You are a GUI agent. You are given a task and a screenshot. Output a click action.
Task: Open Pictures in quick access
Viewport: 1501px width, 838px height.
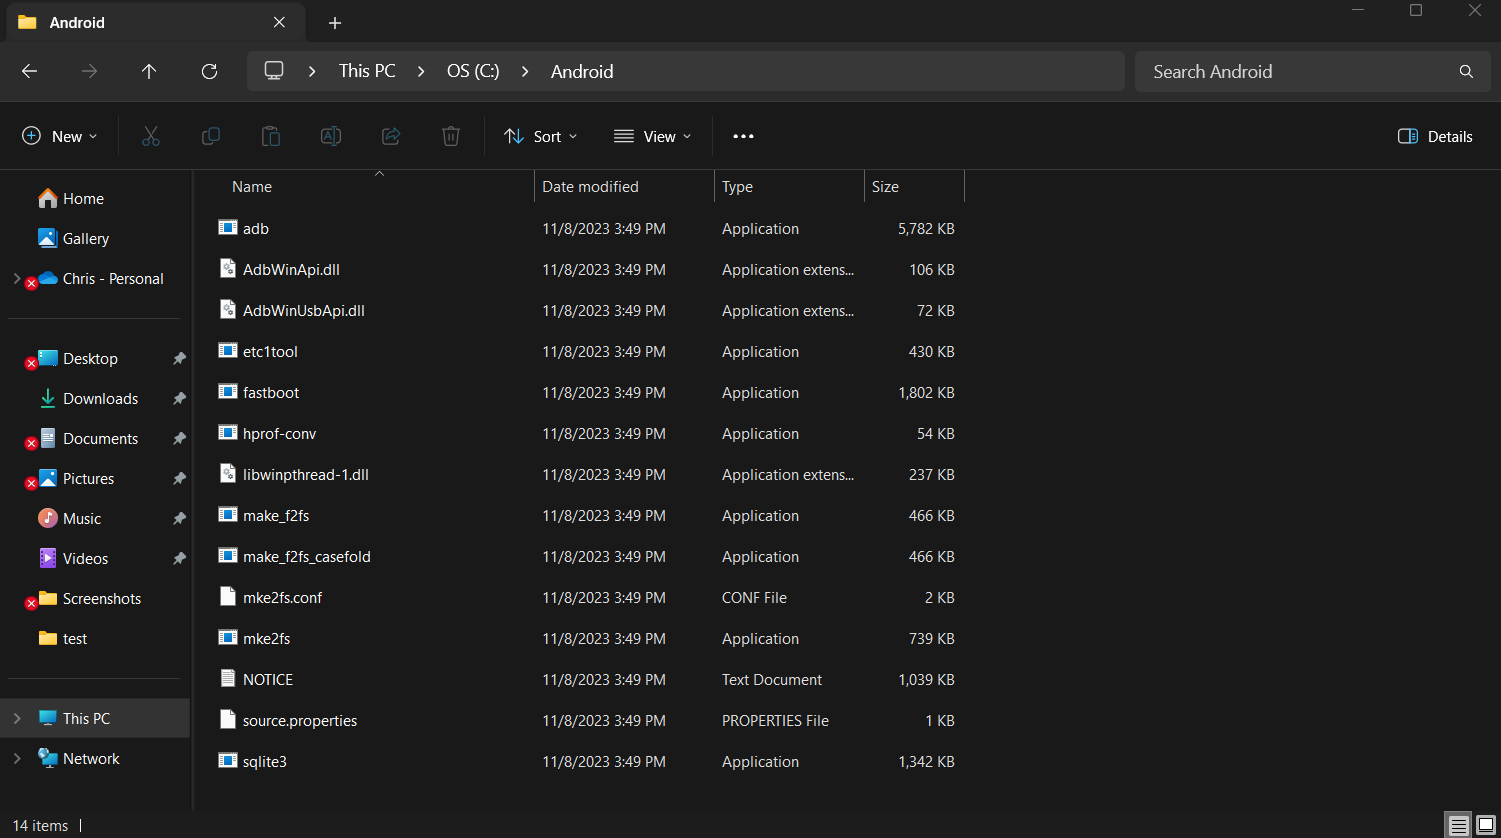[88, 478]
